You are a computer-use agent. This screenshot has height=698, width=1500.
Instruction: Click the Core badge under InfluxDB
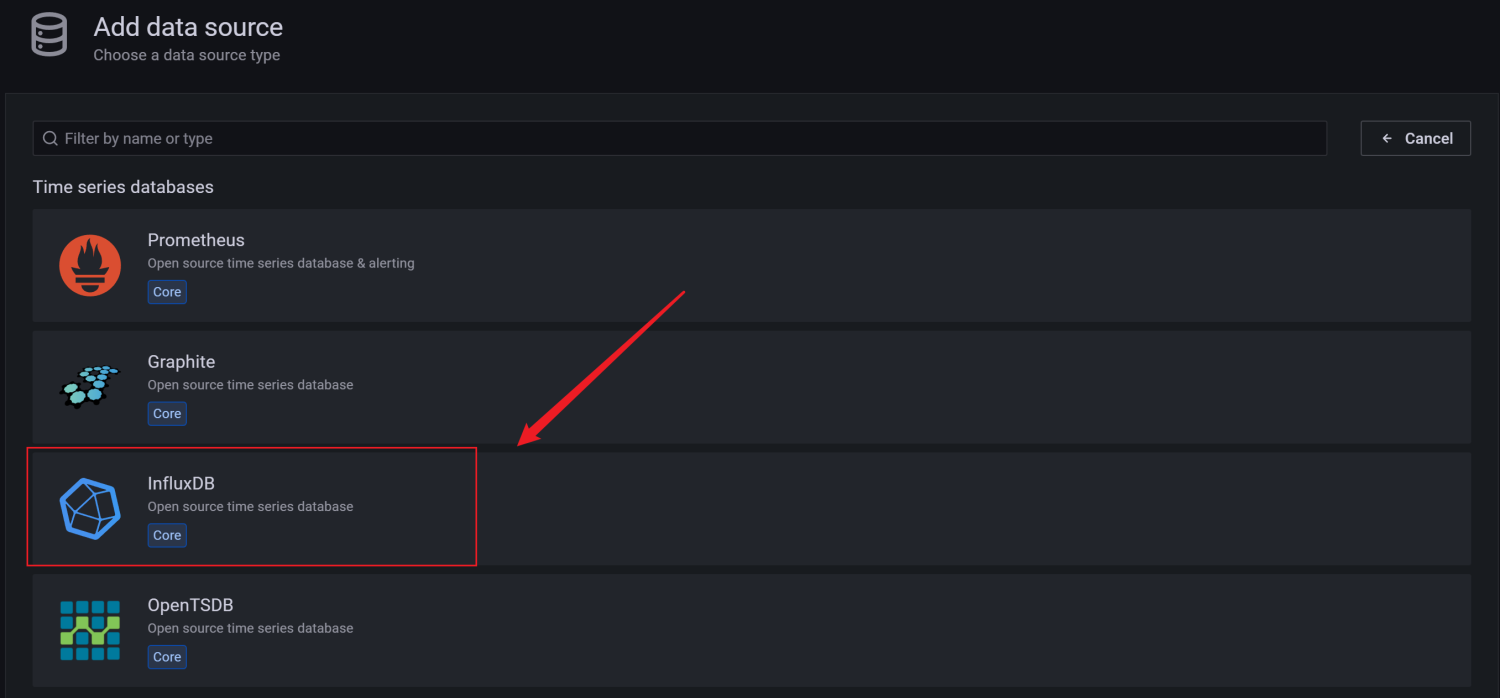coord(167,535)
